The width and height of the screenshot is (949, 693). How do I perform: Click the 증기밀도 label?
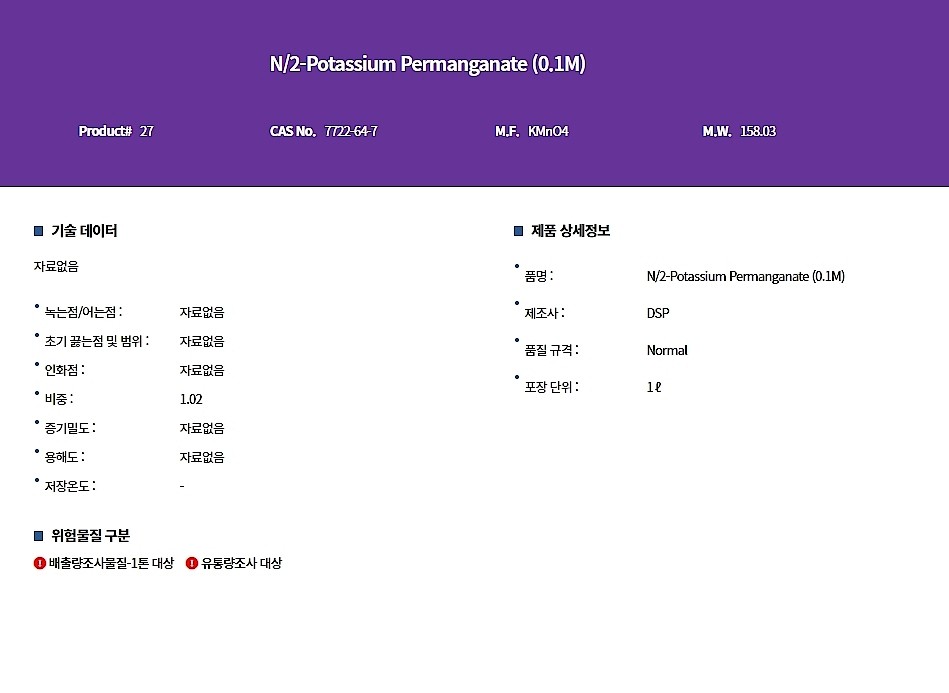coord(70,429)
